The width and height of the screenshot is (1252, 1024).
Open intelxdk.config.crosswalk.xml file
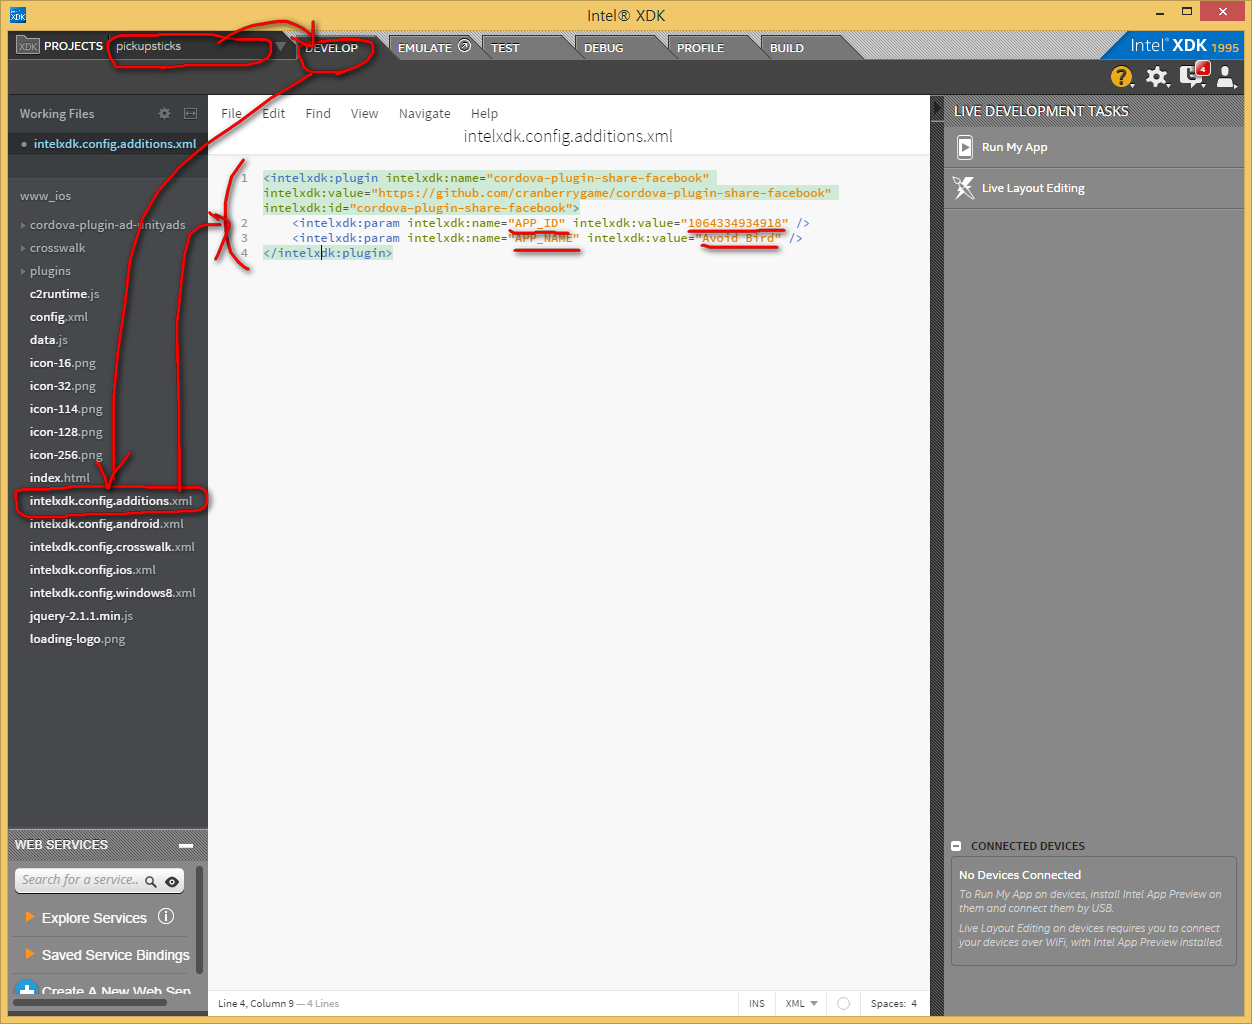[x=112, y=547]
